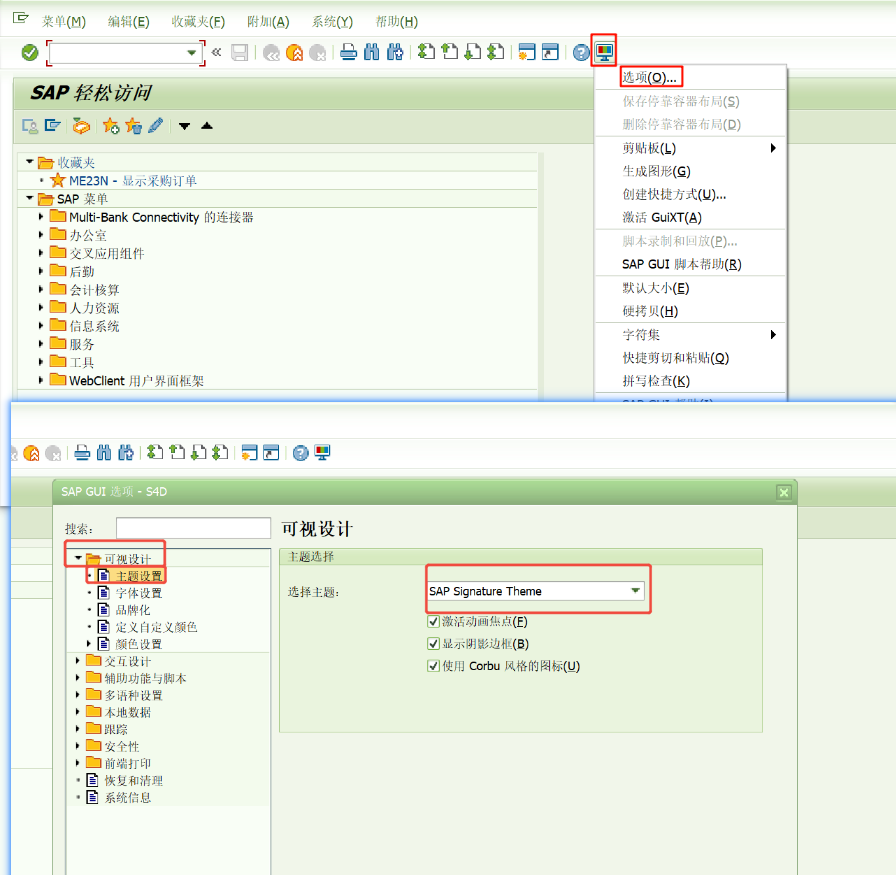The image size is (896, 875).
Task: Click the Last Page icon in top toolbar
Action: pyautogui.click(x=495, y=52)
